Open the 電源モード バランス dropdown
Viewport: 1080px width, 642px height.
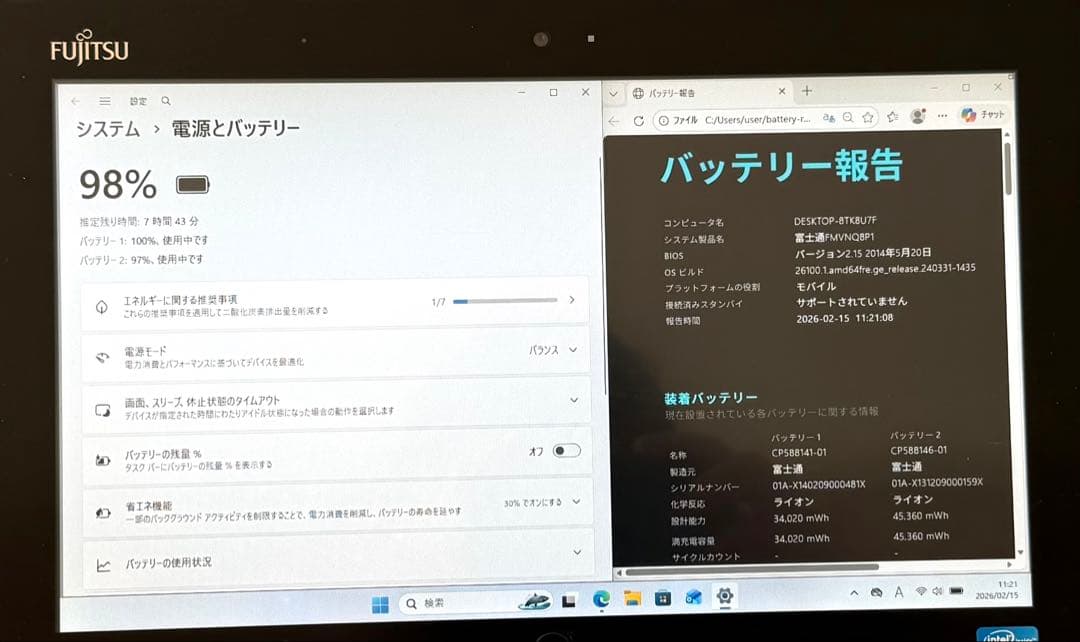[x=553, y=350]
